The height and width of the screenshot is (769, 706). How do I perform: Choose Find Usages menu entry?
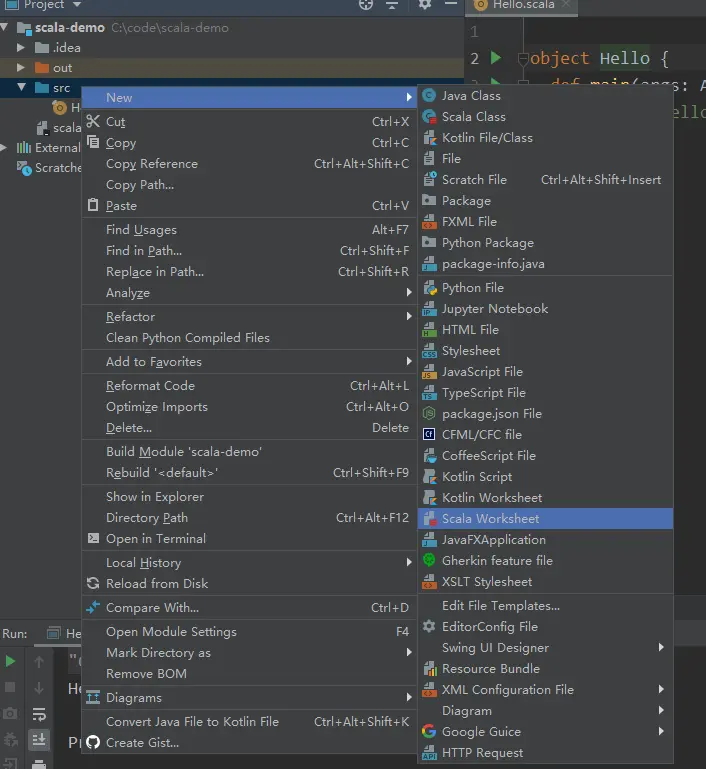point(249,230)
